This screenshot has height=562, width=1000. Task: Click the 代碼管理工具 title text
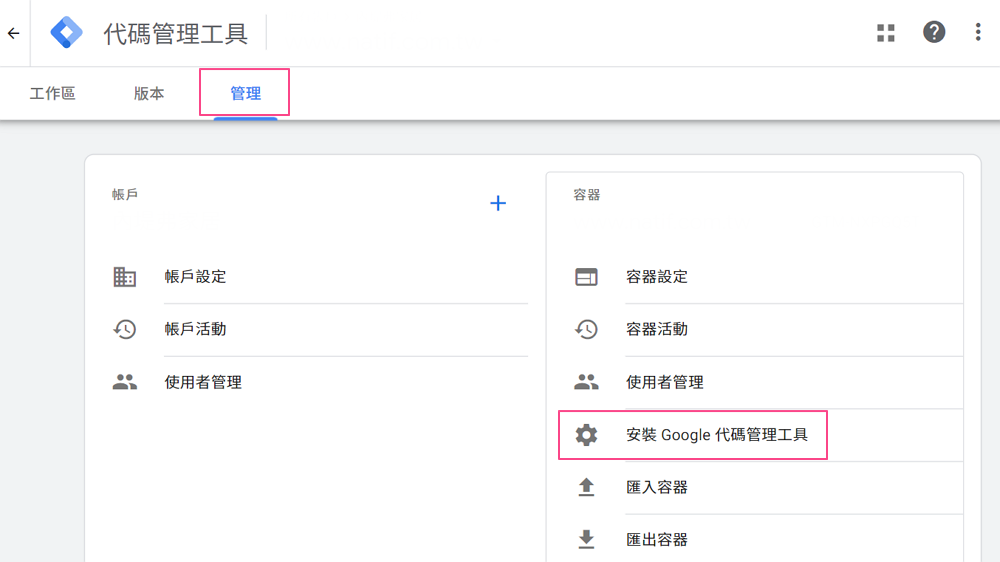(x=175, y=34)
